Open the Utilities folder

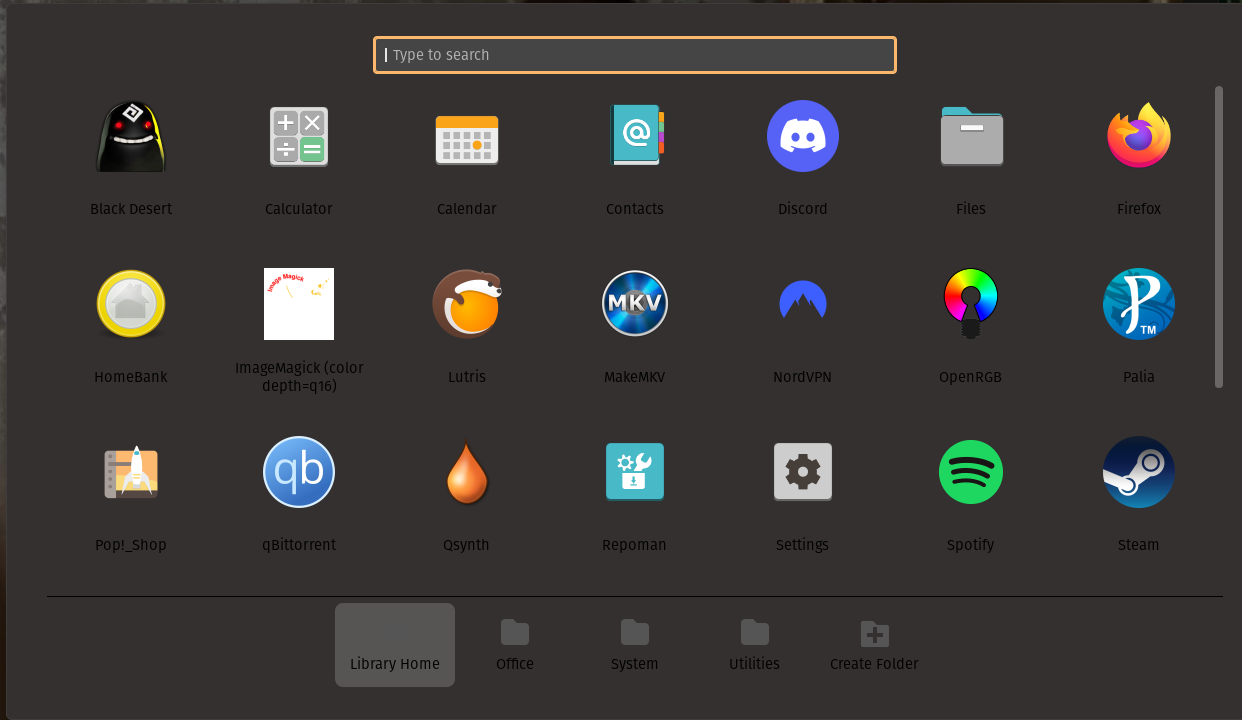point(755,645)
